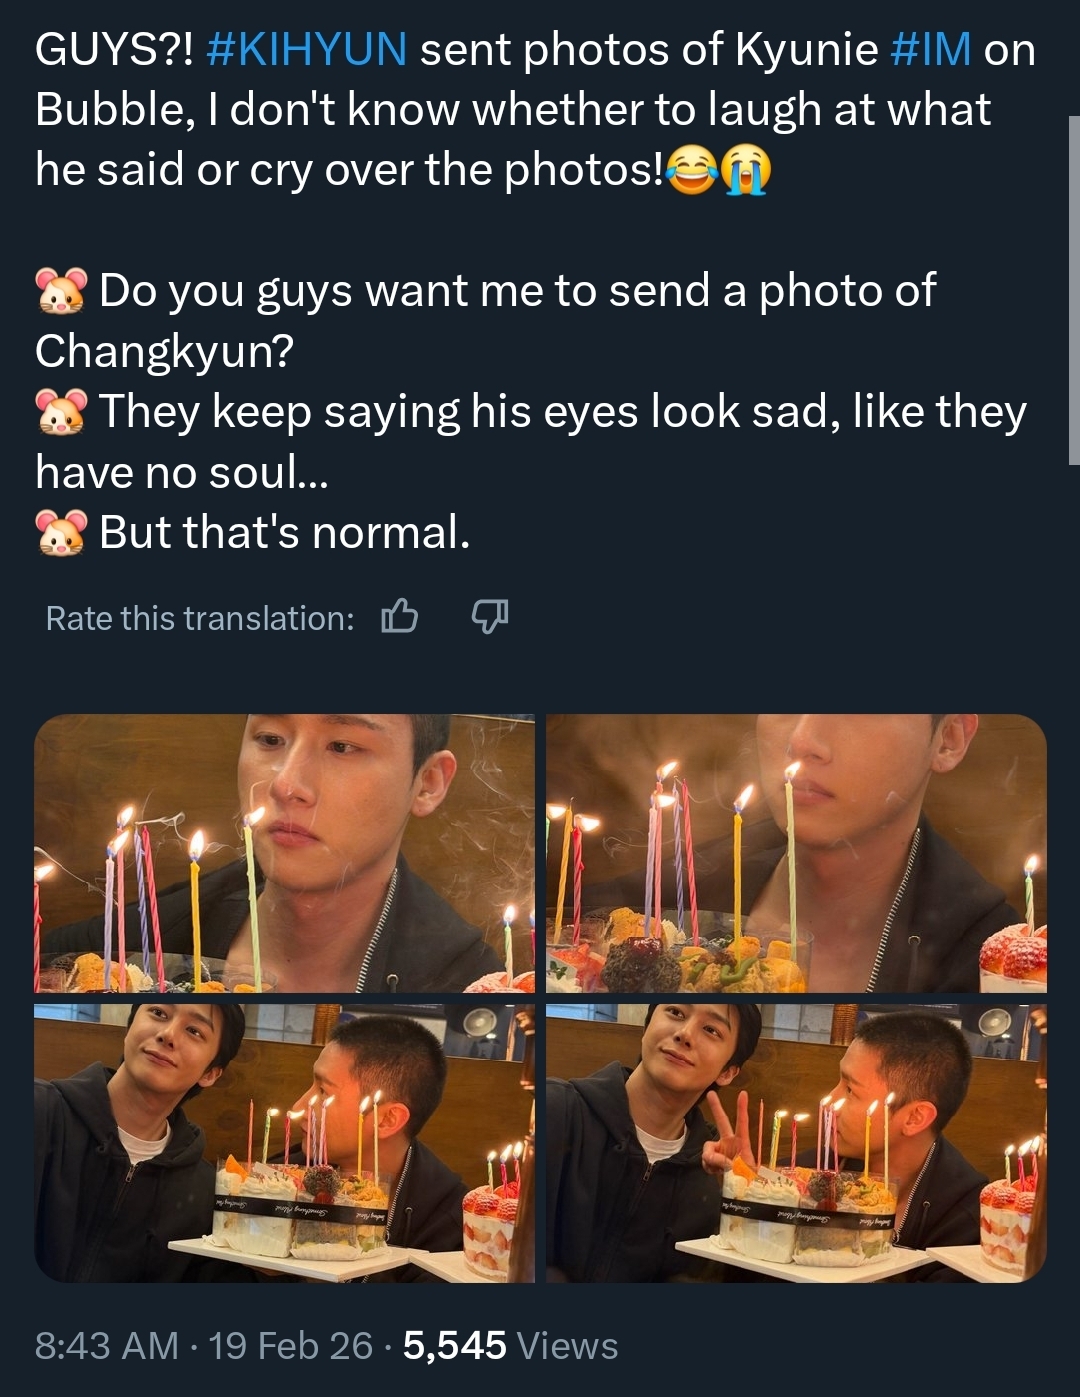Rate the translation with thumbs down

coord(489,617)
